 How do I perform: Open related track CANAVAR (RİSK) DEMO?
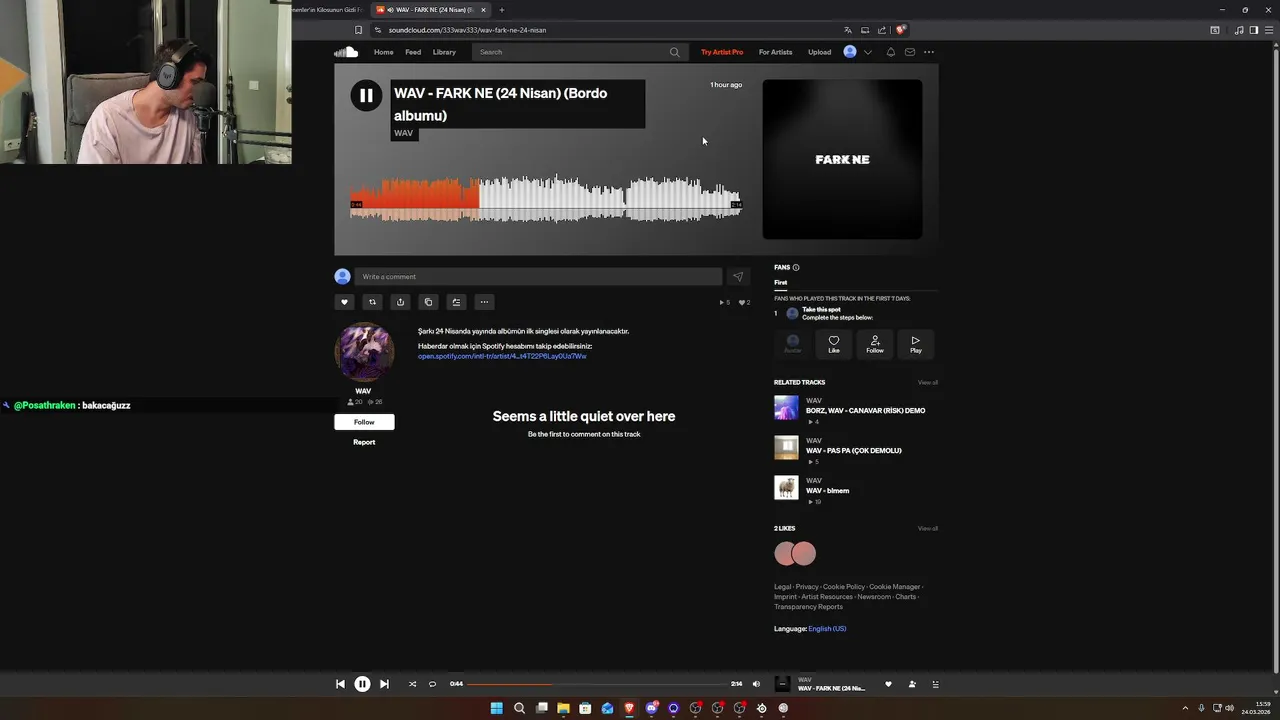[x=865, y=411]
